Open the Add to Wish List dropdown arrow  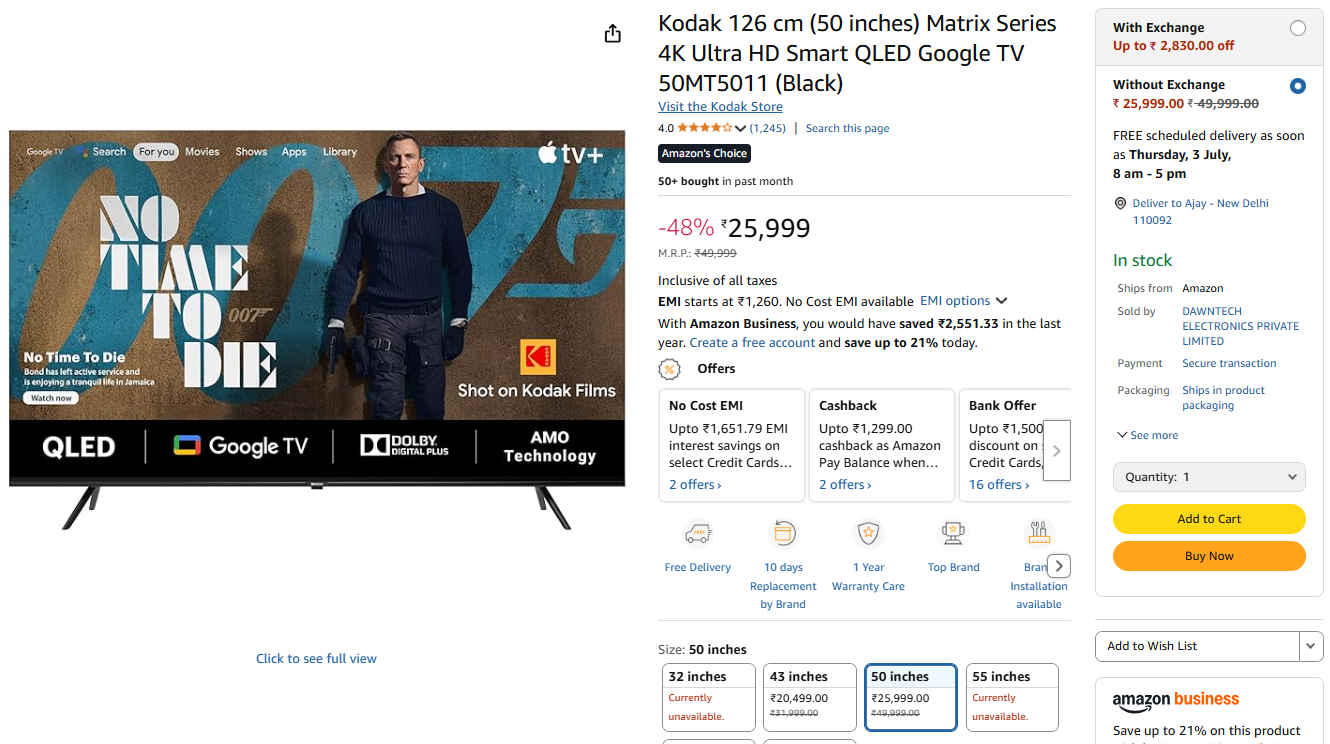[x=1311, y=646]
